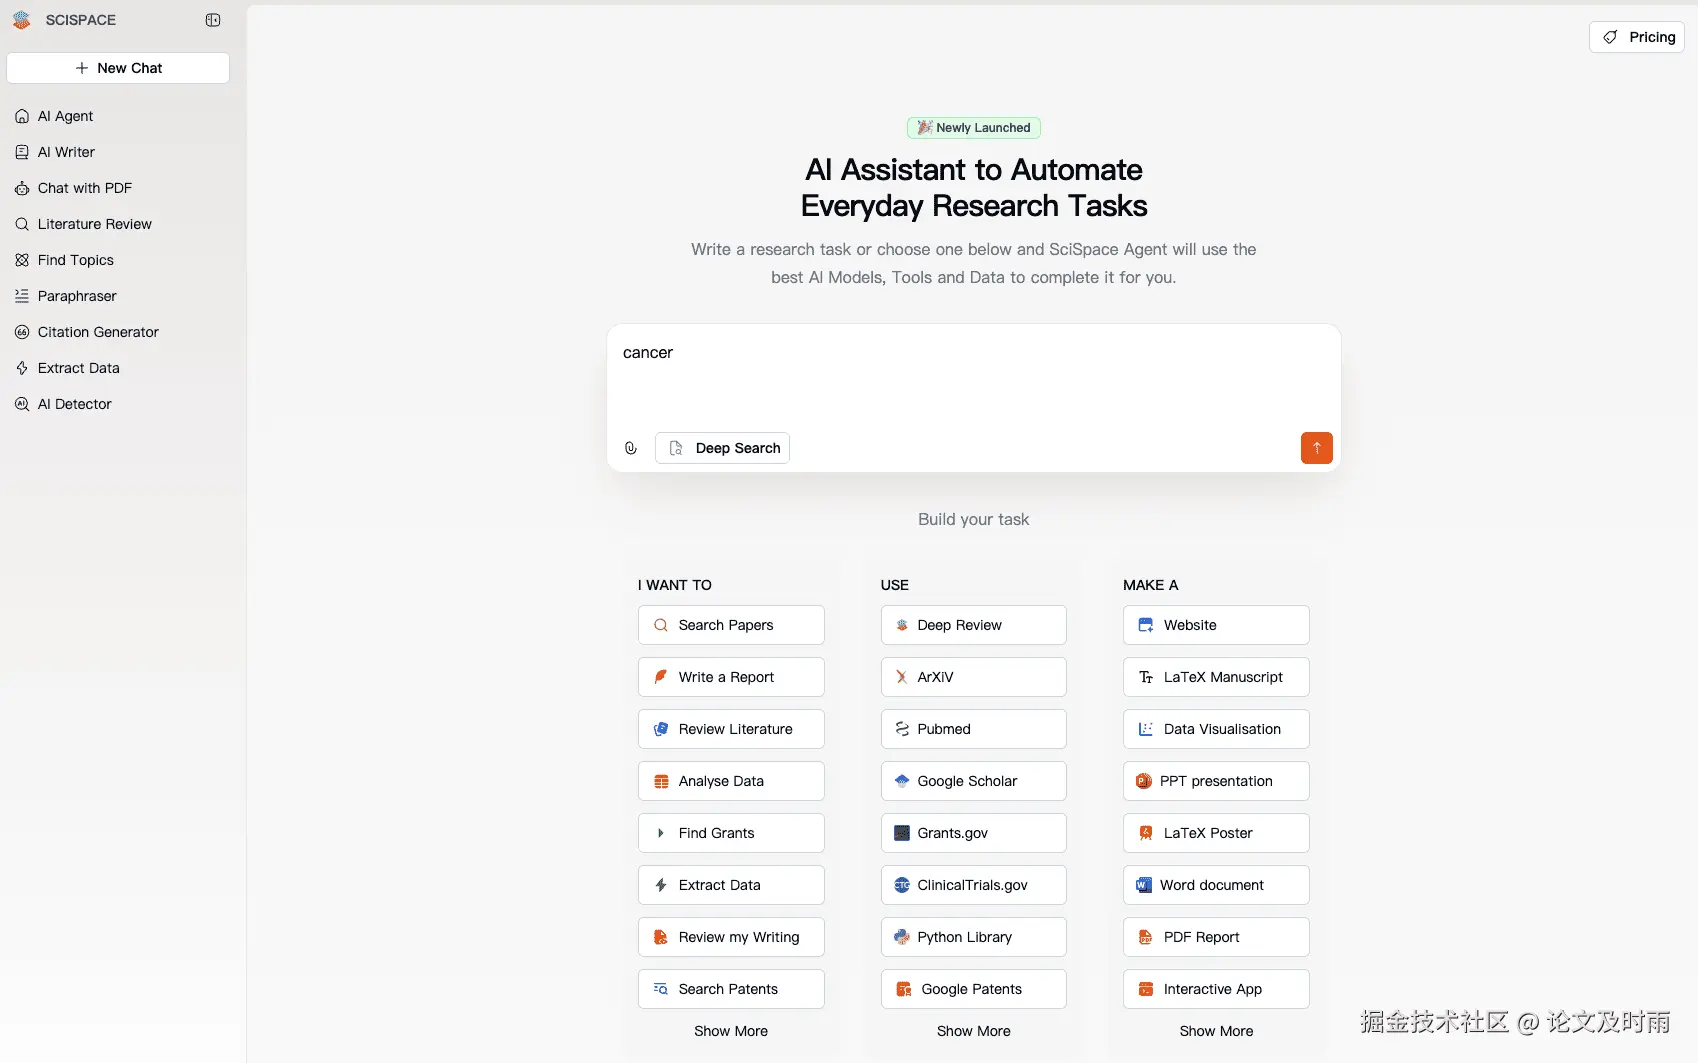Toggle the Deep Search option
1698x1063 pixels.
pyautogui.click(x=723, y=448)
